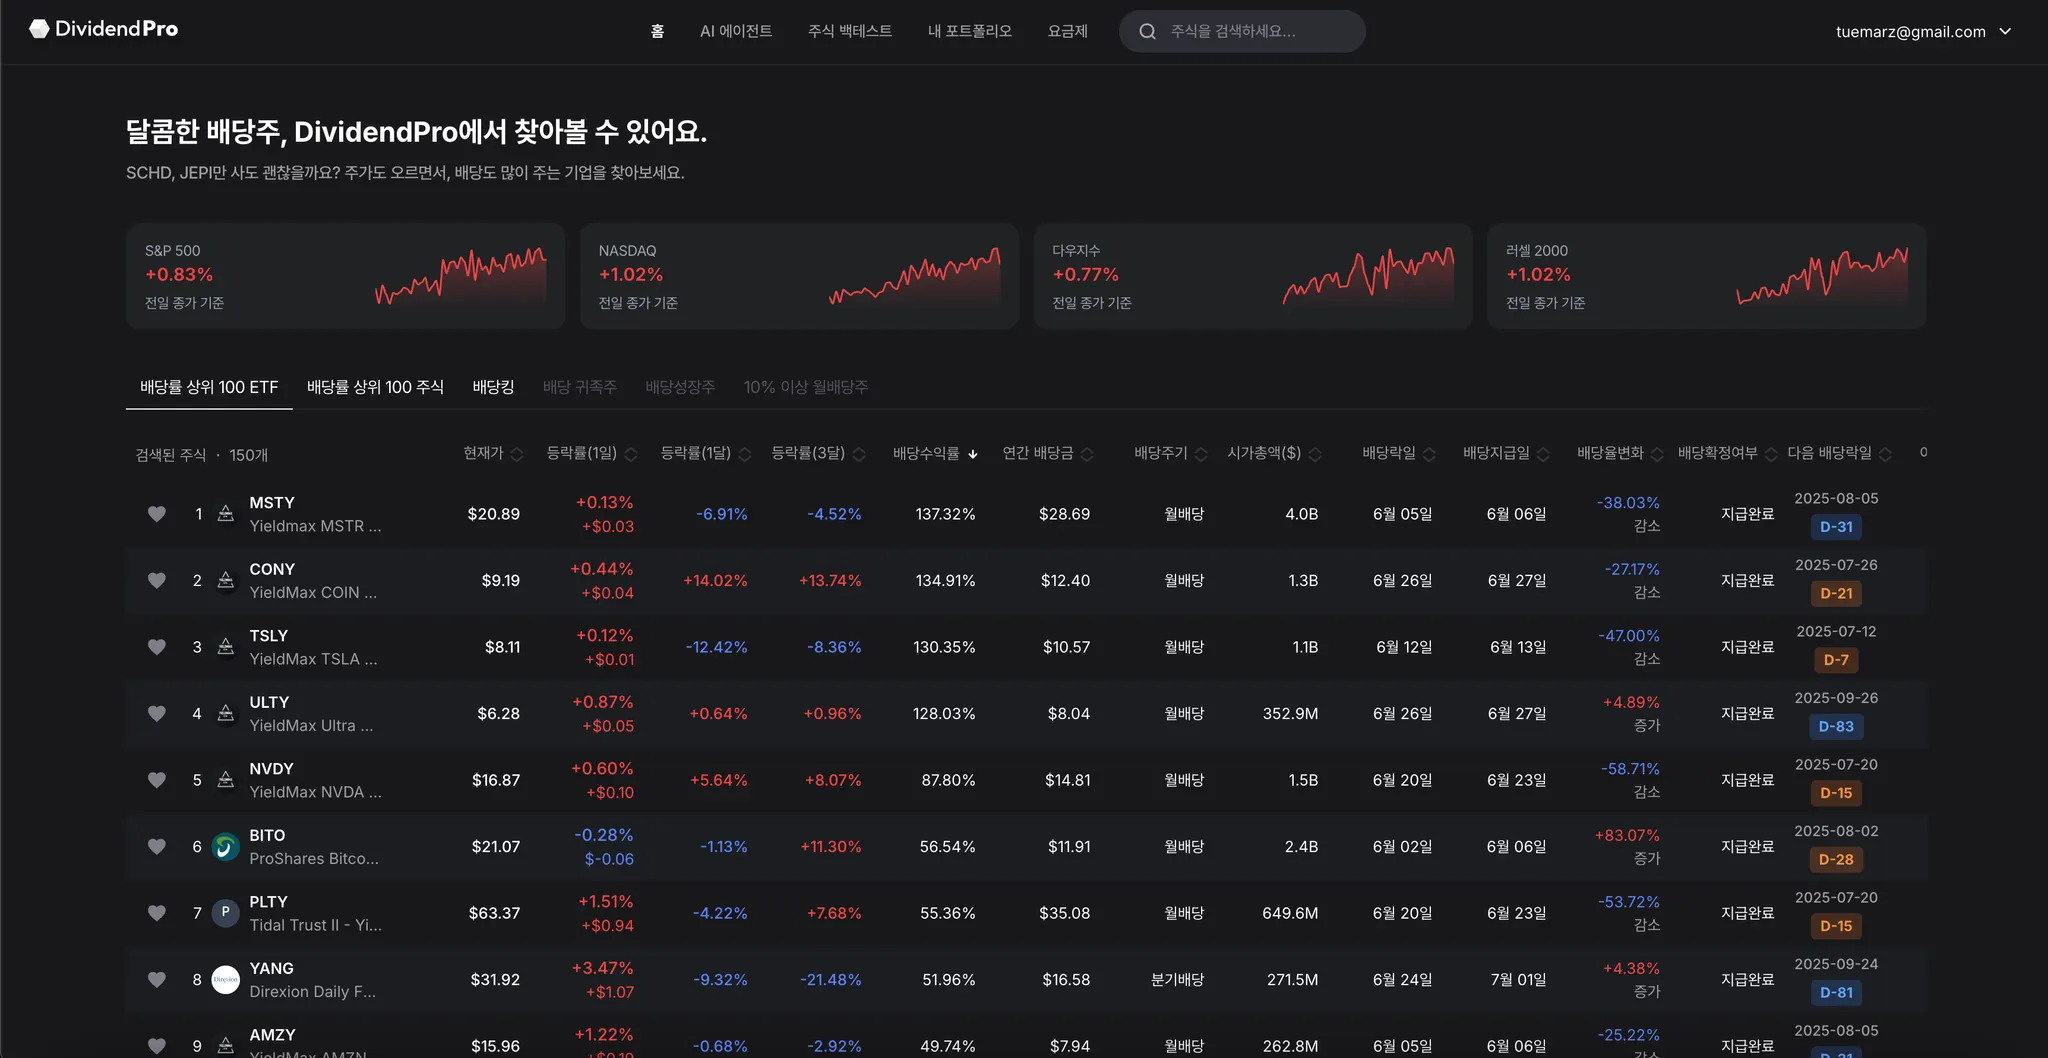
Task: Open the NASDAQ index card
Action: click(799, 276)
